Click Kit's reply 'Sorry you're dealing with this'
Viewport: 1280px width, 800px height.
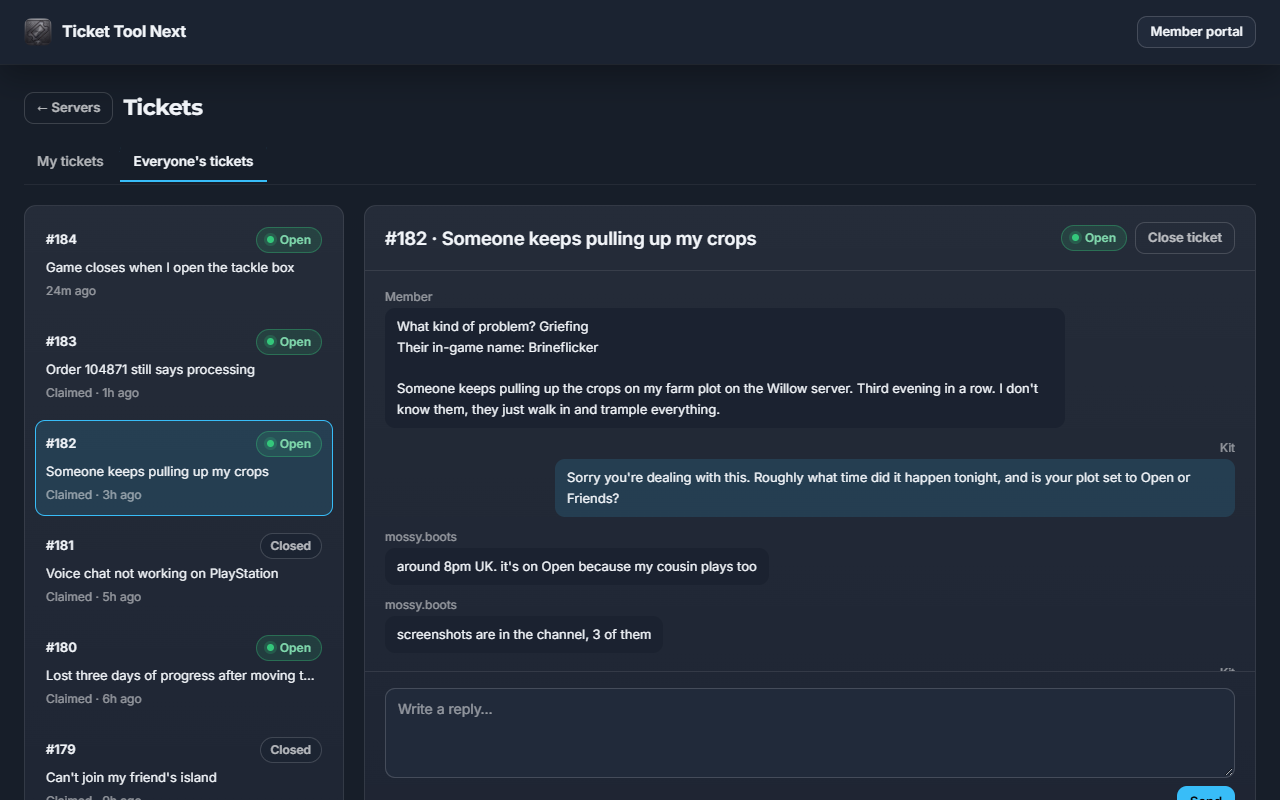click(895, 488)
